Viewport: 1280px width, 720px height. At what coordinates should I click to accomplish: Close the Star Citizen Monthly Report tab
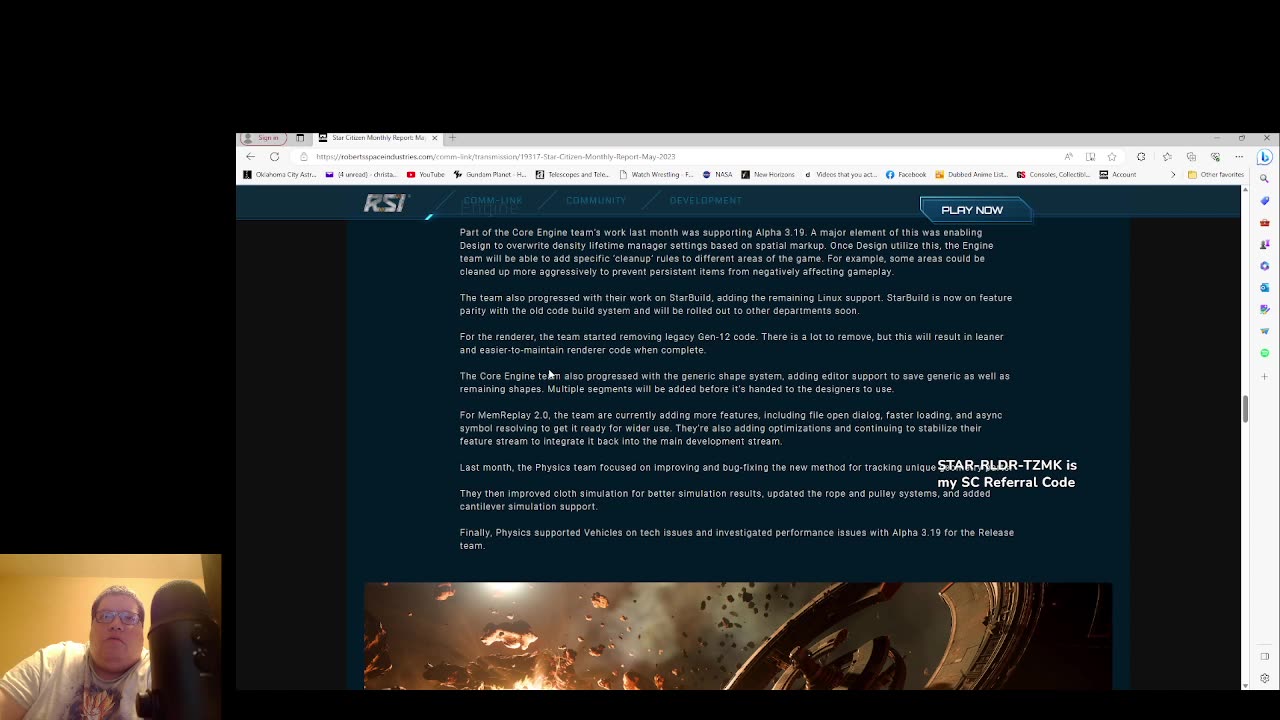pos(434,137)
